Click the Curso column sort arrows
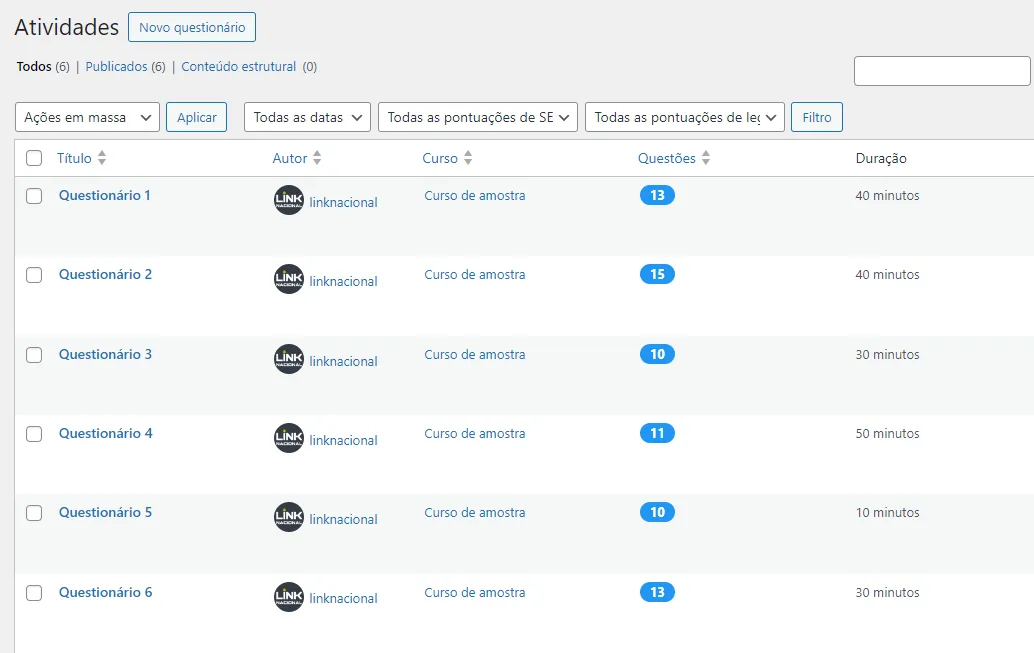This screenshot has width=1034, height=653. pyautogui.click(x=468, y=158)
